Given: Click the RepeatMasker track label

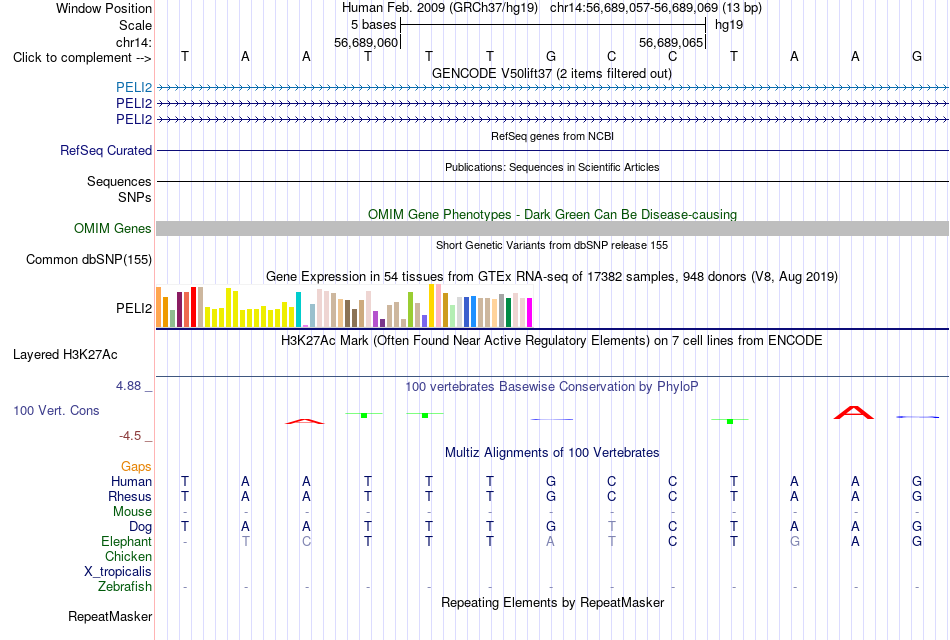Looking at the screenshot, I should [x=110, y=616].
